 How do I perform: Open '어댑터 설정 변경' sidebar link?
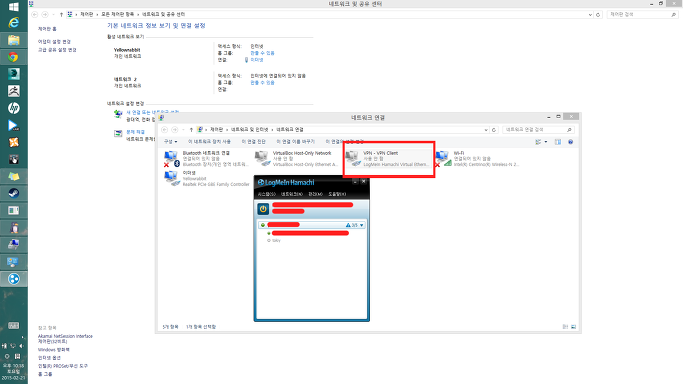[x=54, y=42]
